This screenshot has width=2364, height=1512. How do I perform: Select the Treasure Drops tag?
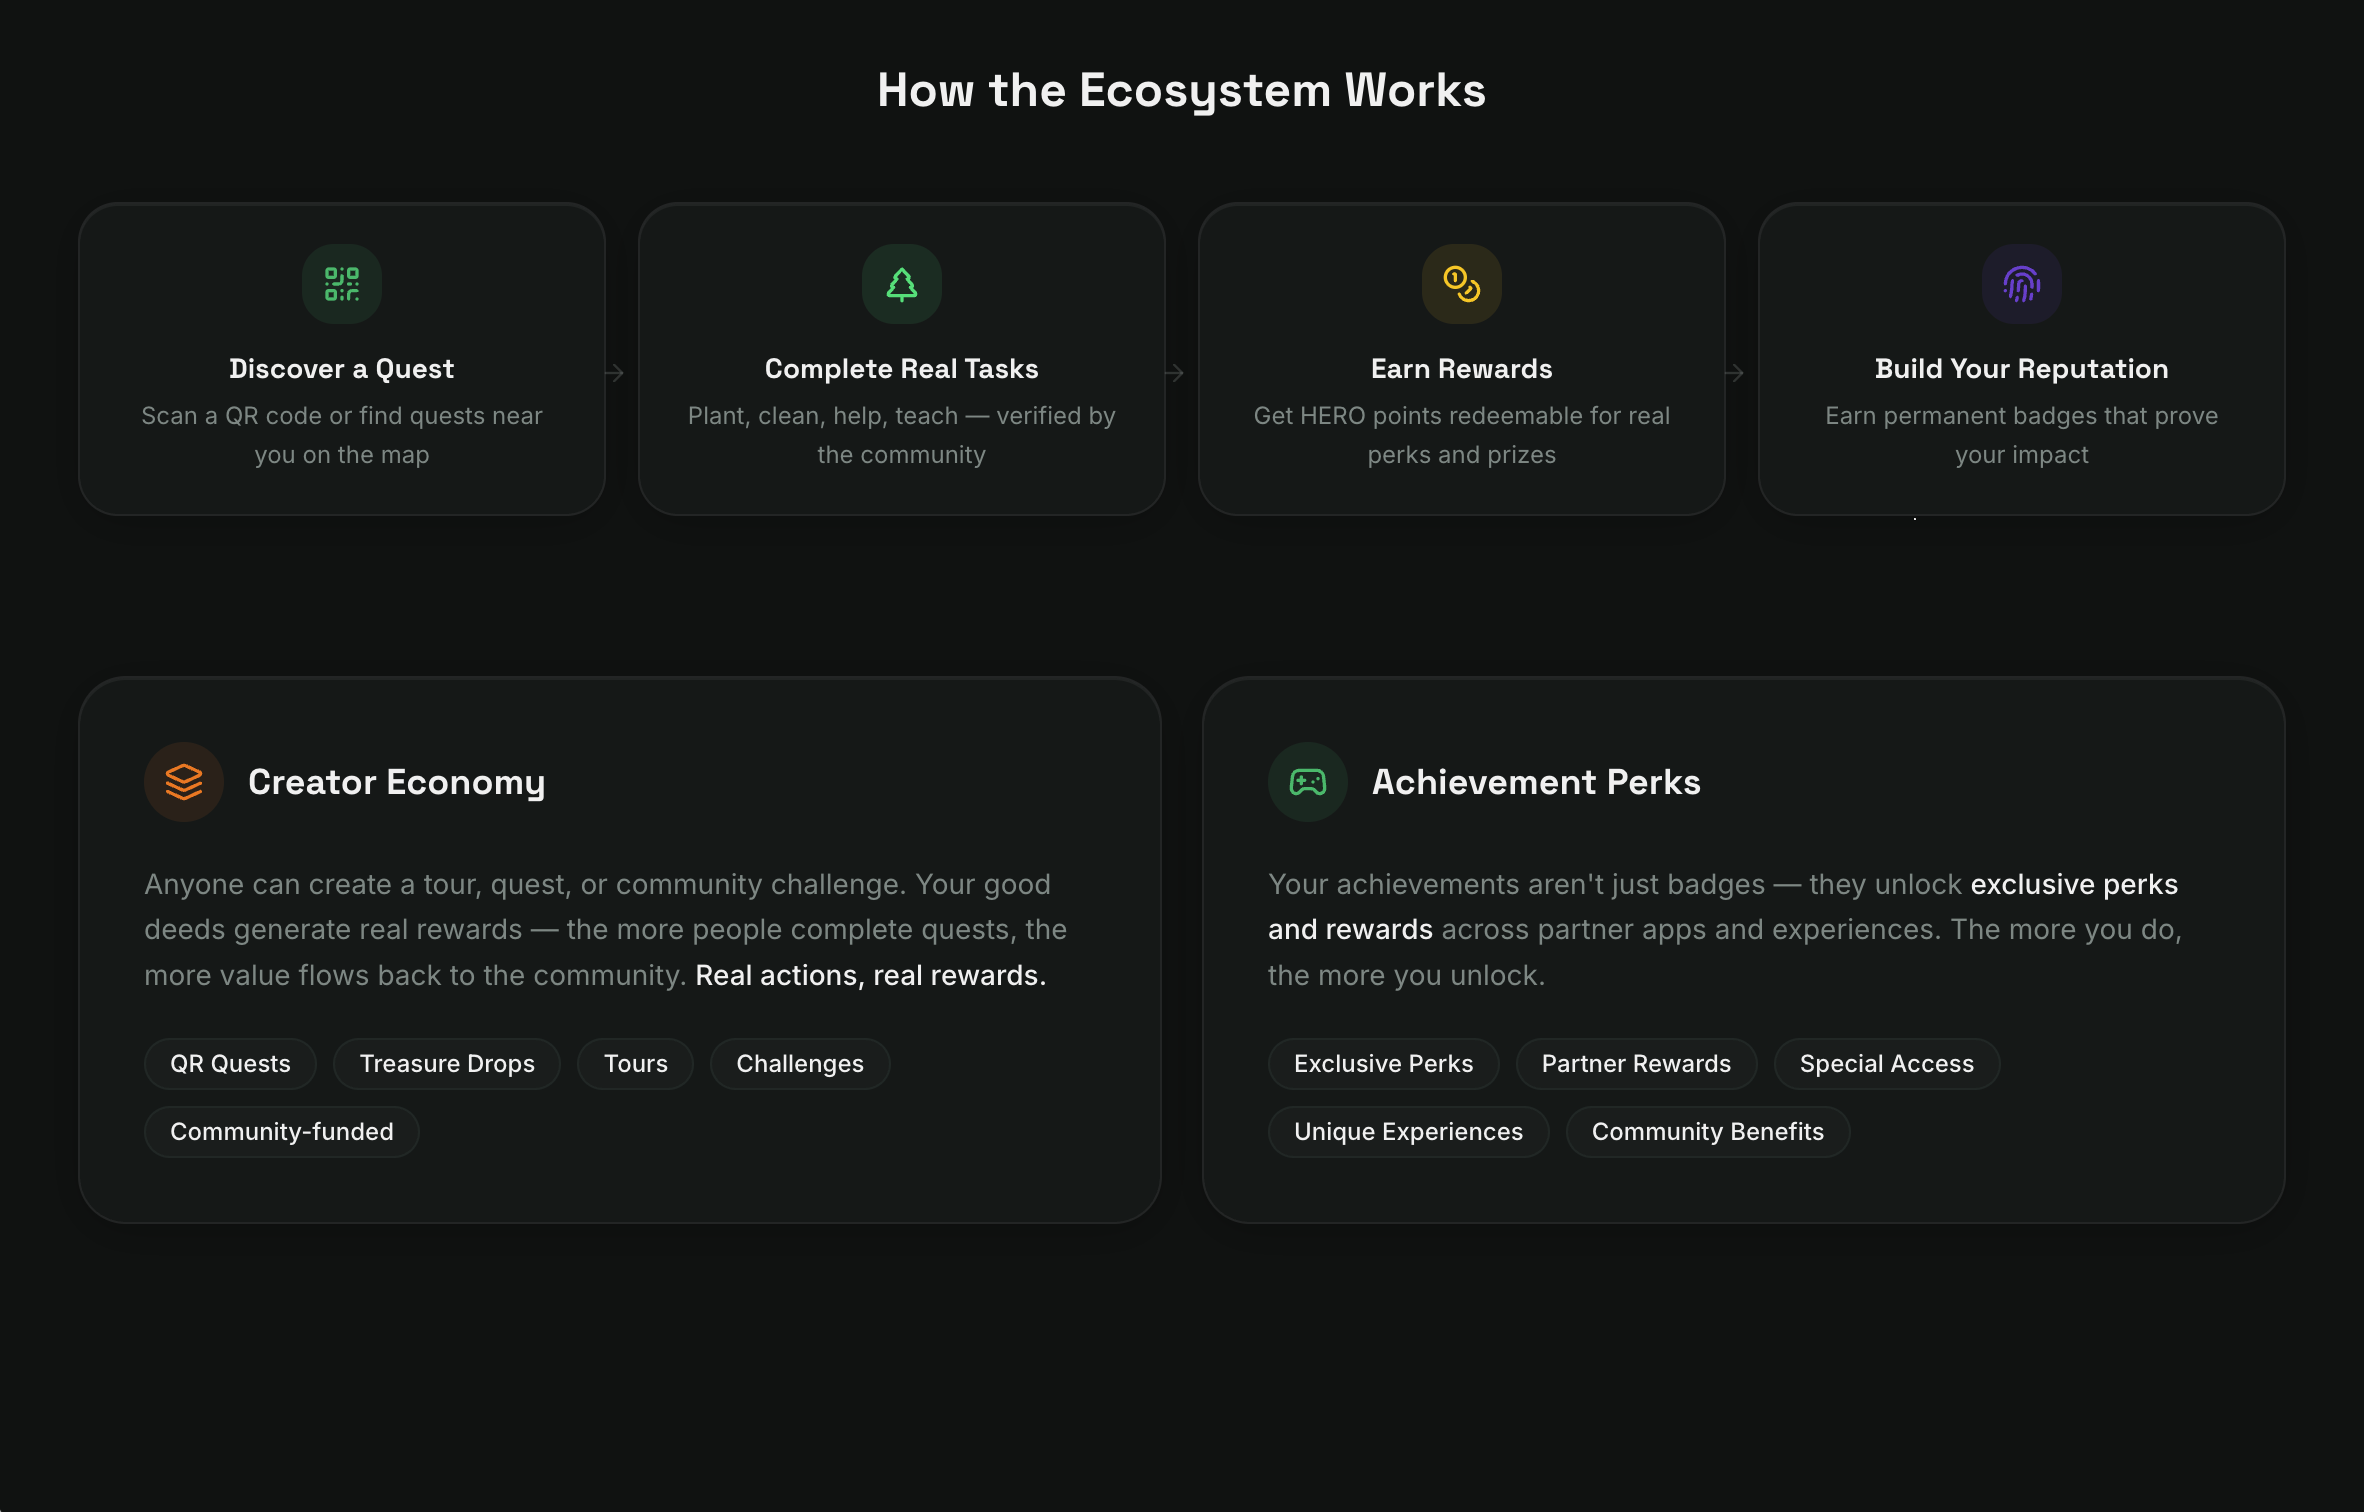coord(447,1064)
